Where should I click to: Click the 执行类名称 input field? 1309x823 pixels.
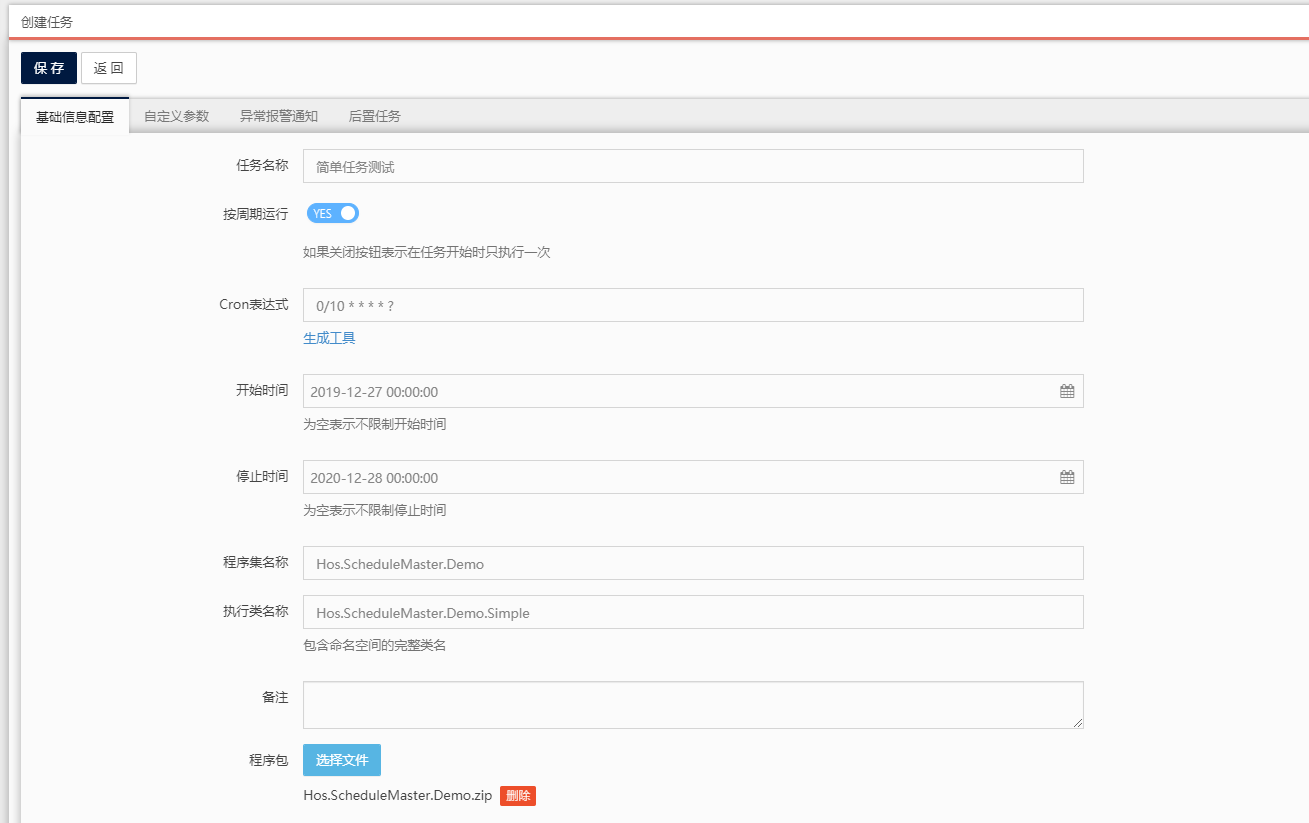click(692, 613)
